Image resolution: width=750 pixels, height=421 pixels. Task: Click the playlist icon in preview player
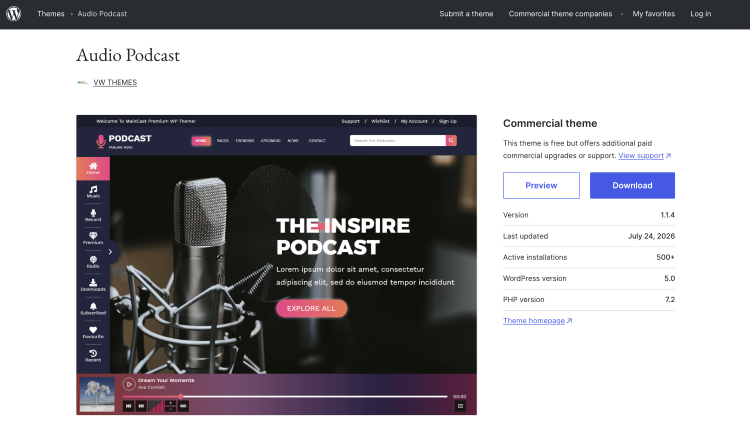(460, 406)
